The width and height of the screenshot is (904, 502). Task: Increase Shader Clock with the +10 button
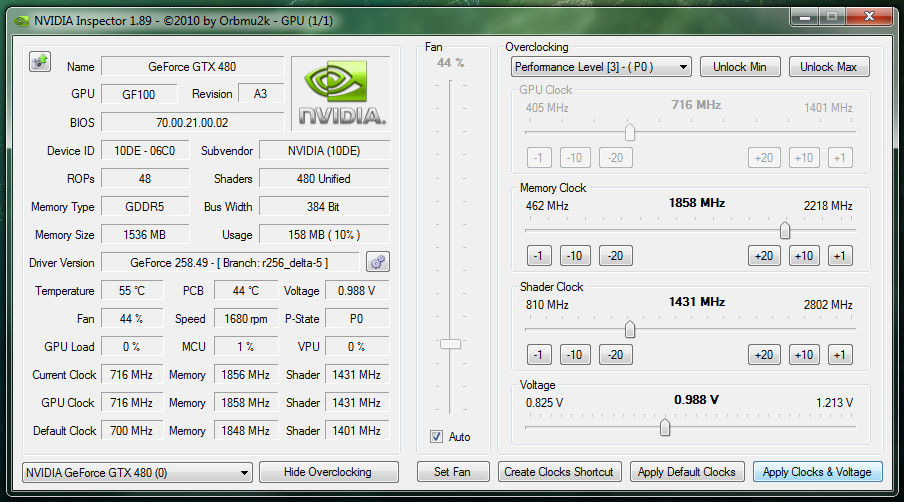click(x=804, y=355)
